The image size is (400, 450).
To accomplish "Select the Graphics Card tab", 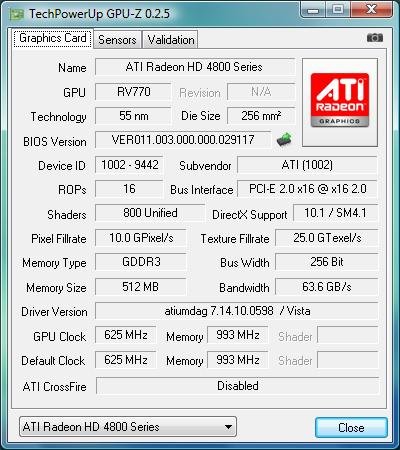I will pos(53,38).
